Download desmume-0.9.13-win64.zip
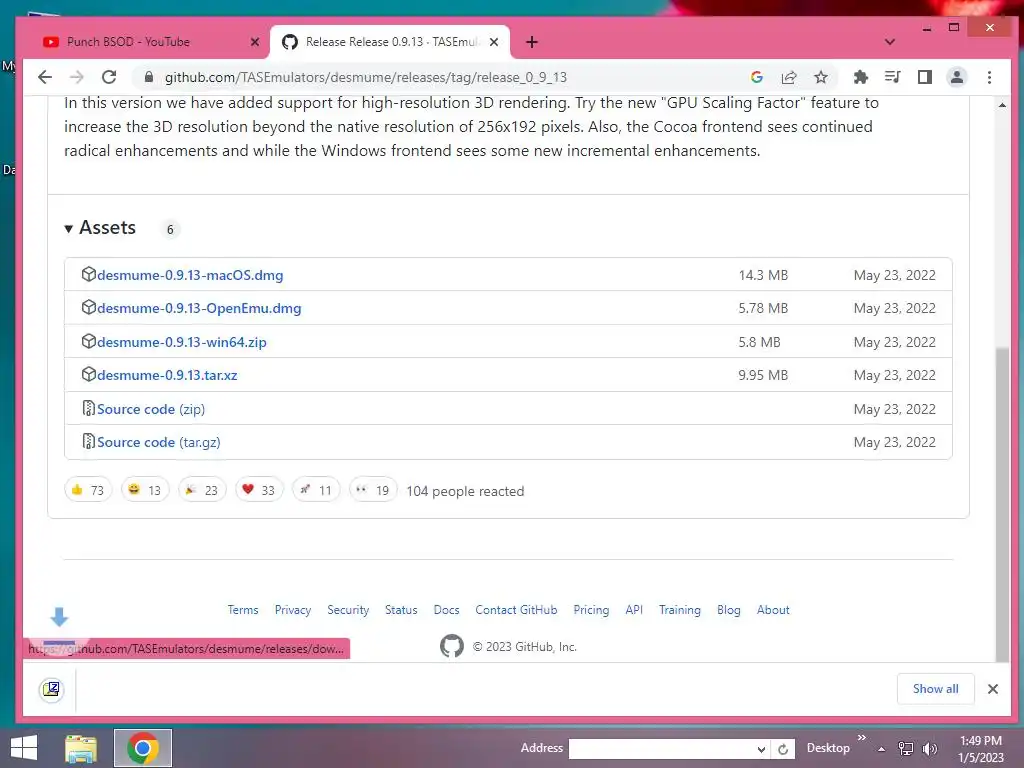 (182, 342)
